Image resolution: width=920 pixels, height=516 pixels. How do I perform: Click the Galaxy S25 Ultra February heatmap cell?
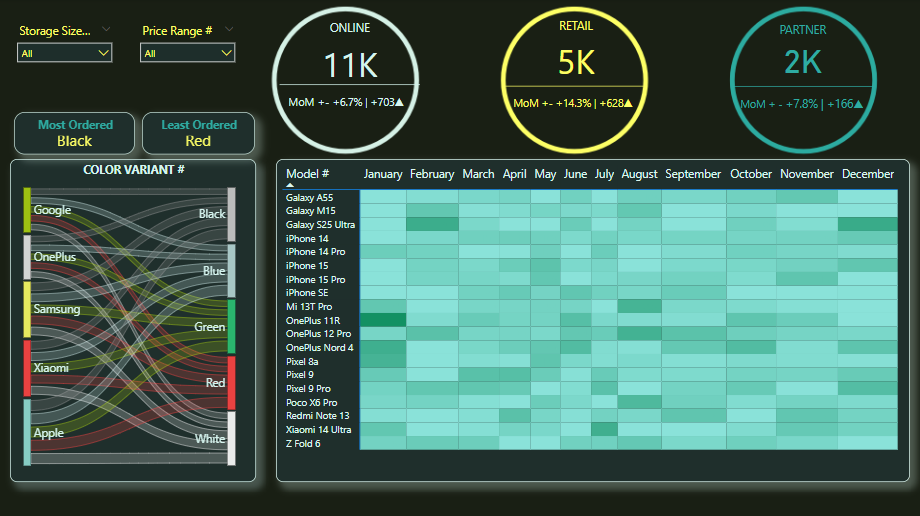(432, 224)
